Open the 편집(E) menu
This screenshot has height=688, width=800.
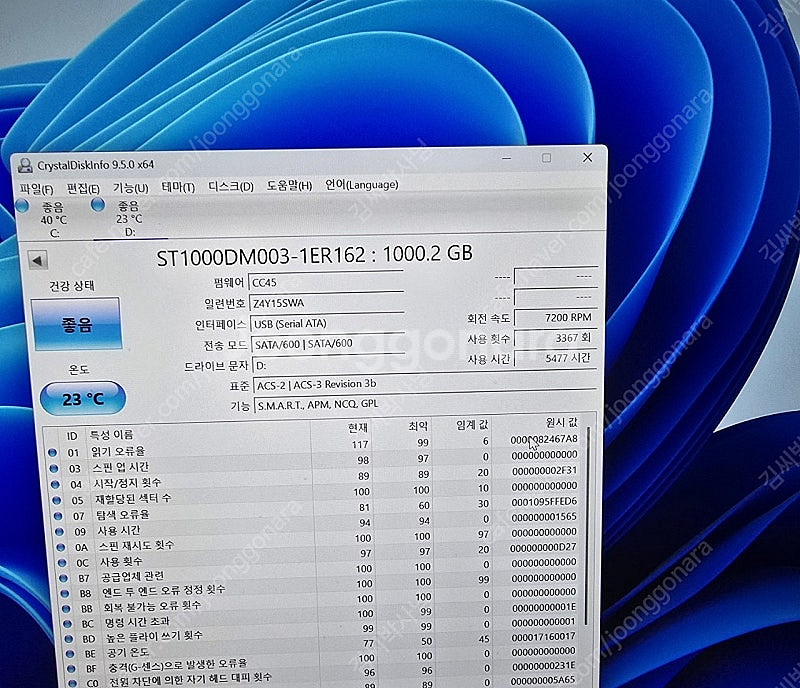pyautogui.click(x=83, y=189)
